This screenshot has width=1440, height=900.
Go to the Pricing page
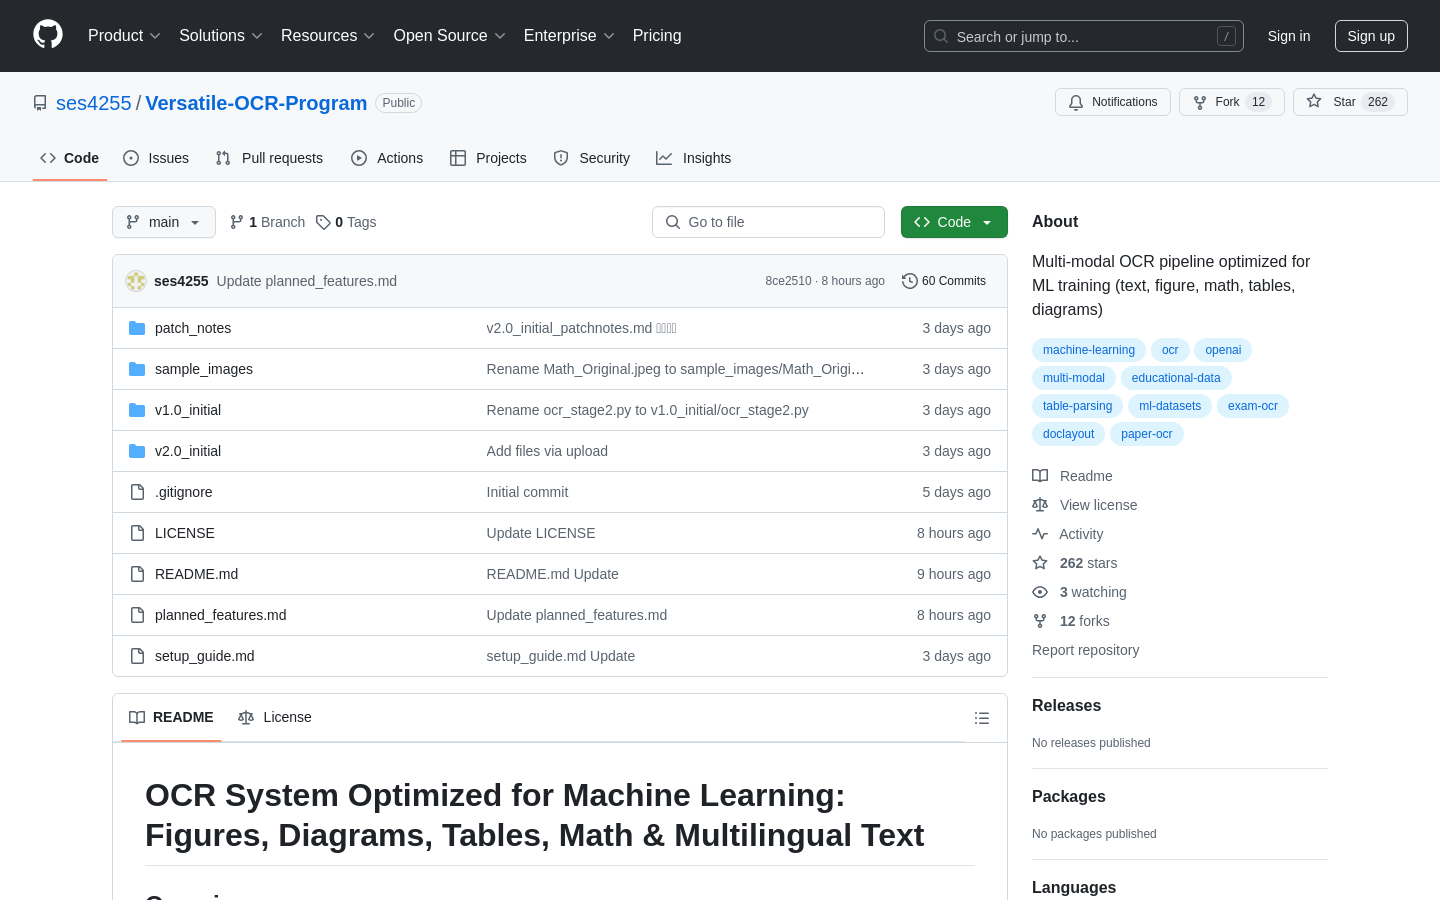click(657, 36)
